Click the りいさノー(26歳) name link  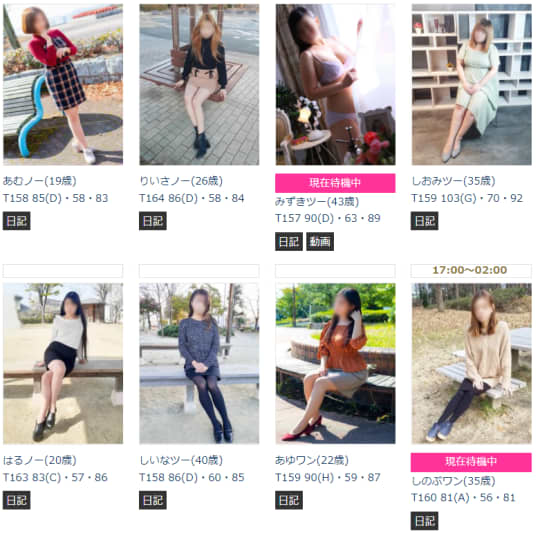point(181,181)
